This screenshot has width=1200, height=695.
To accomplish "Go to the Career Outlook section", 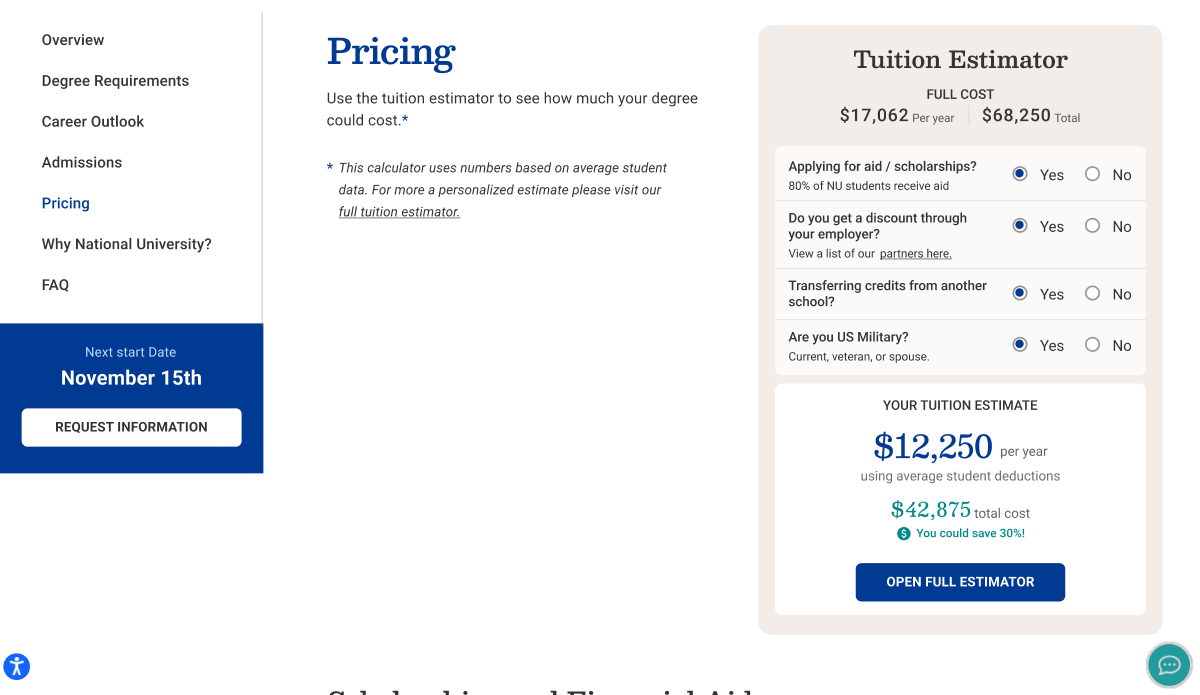I will click(x=93, y=121).
